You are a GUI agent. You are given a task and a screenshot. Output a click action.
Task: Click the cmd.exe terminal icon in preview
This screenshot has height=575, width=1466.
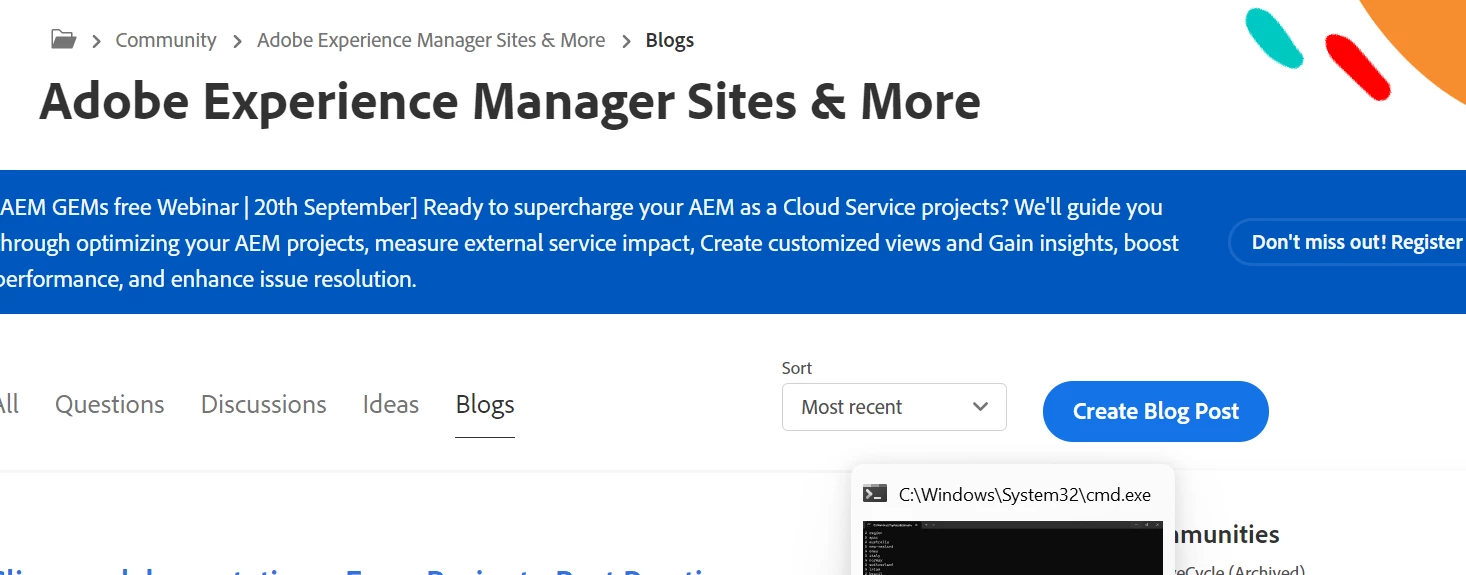point(875,493)
